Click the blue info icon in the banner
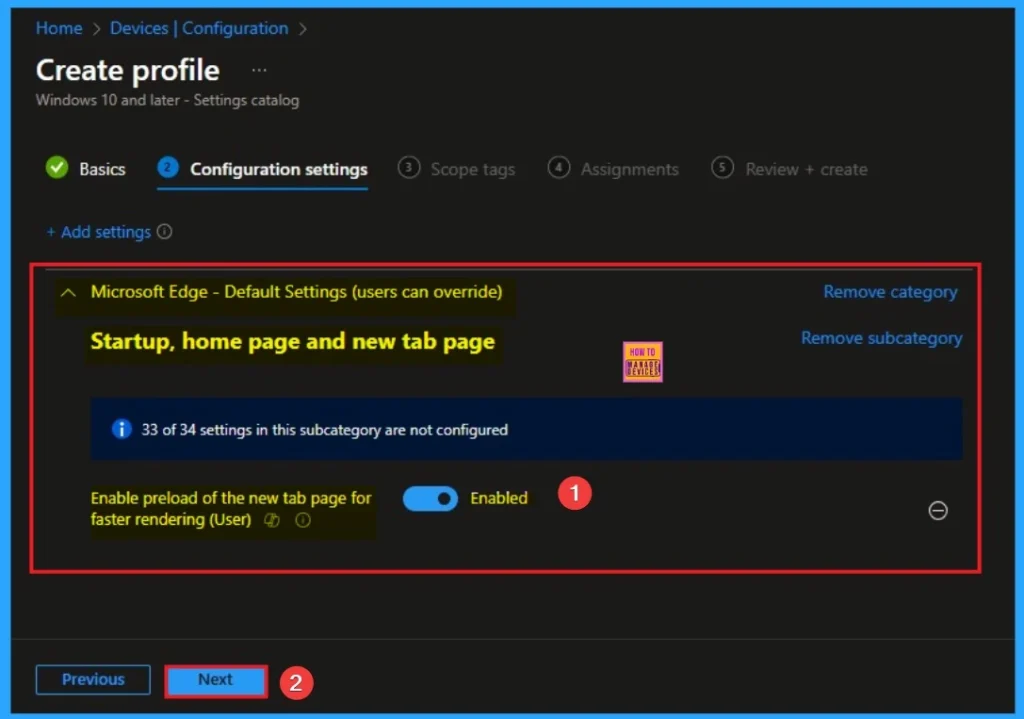 click(121, 429)
